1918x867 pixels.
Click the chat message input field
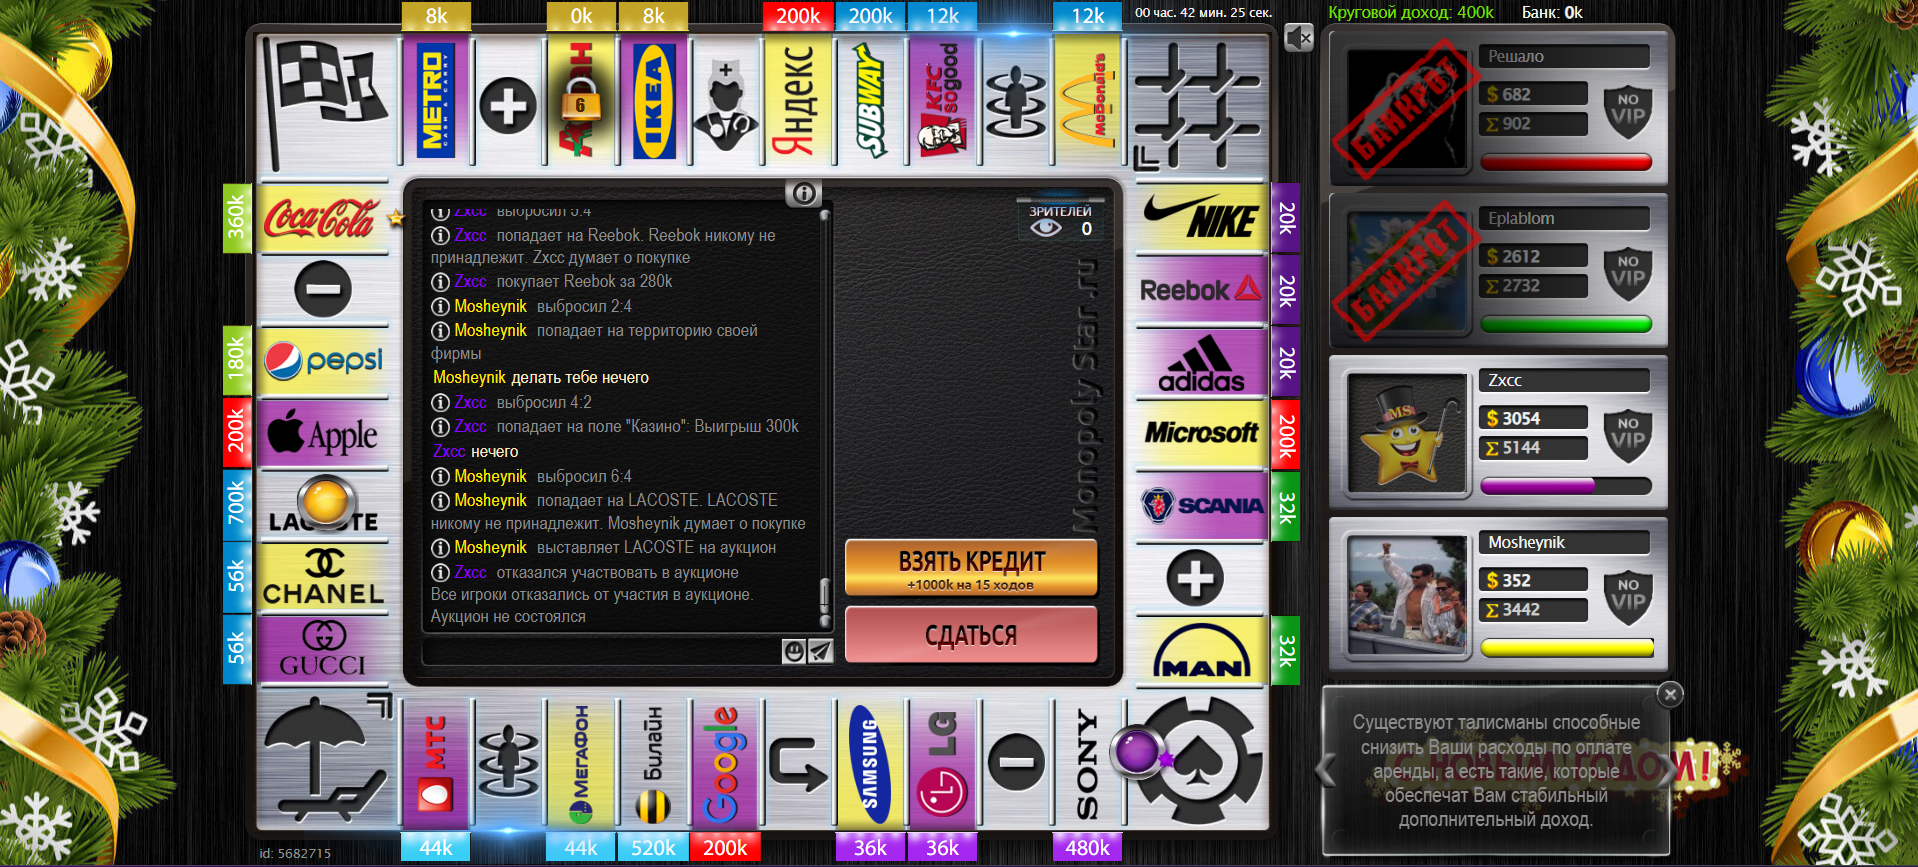(x=601, y=652)
